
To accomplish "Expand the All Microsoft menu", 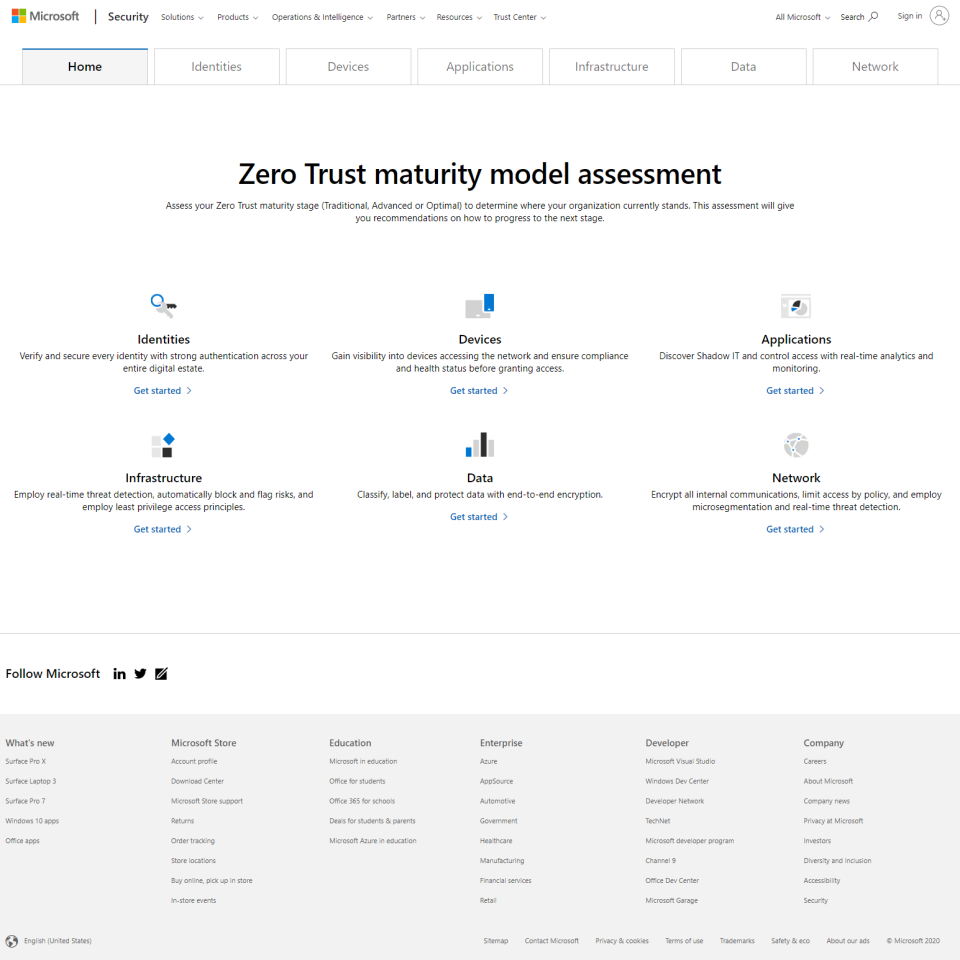I will 803,17.
